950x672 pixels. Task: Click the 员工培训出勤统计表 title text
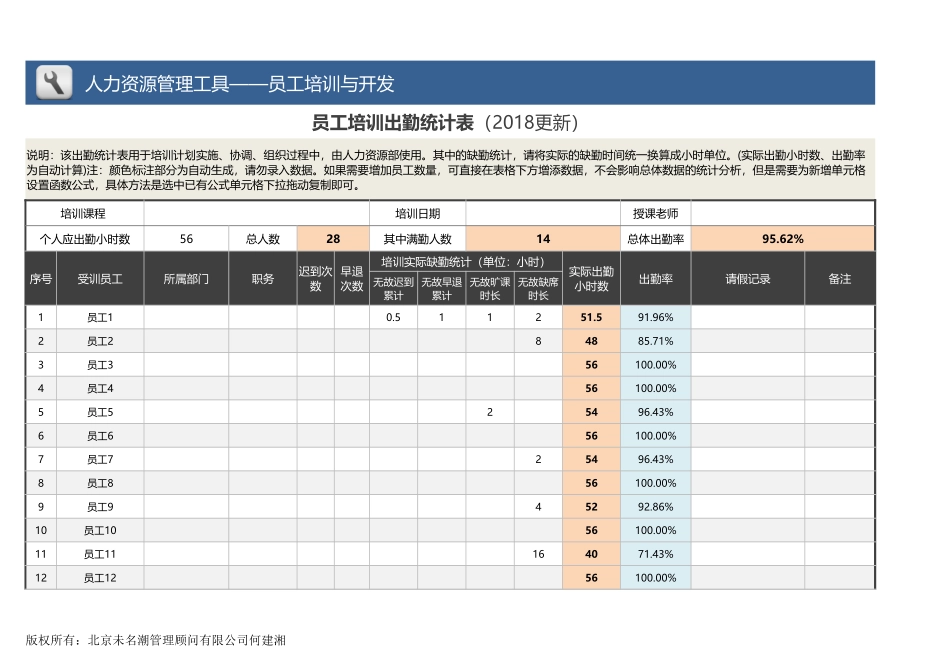click(393, 123)
